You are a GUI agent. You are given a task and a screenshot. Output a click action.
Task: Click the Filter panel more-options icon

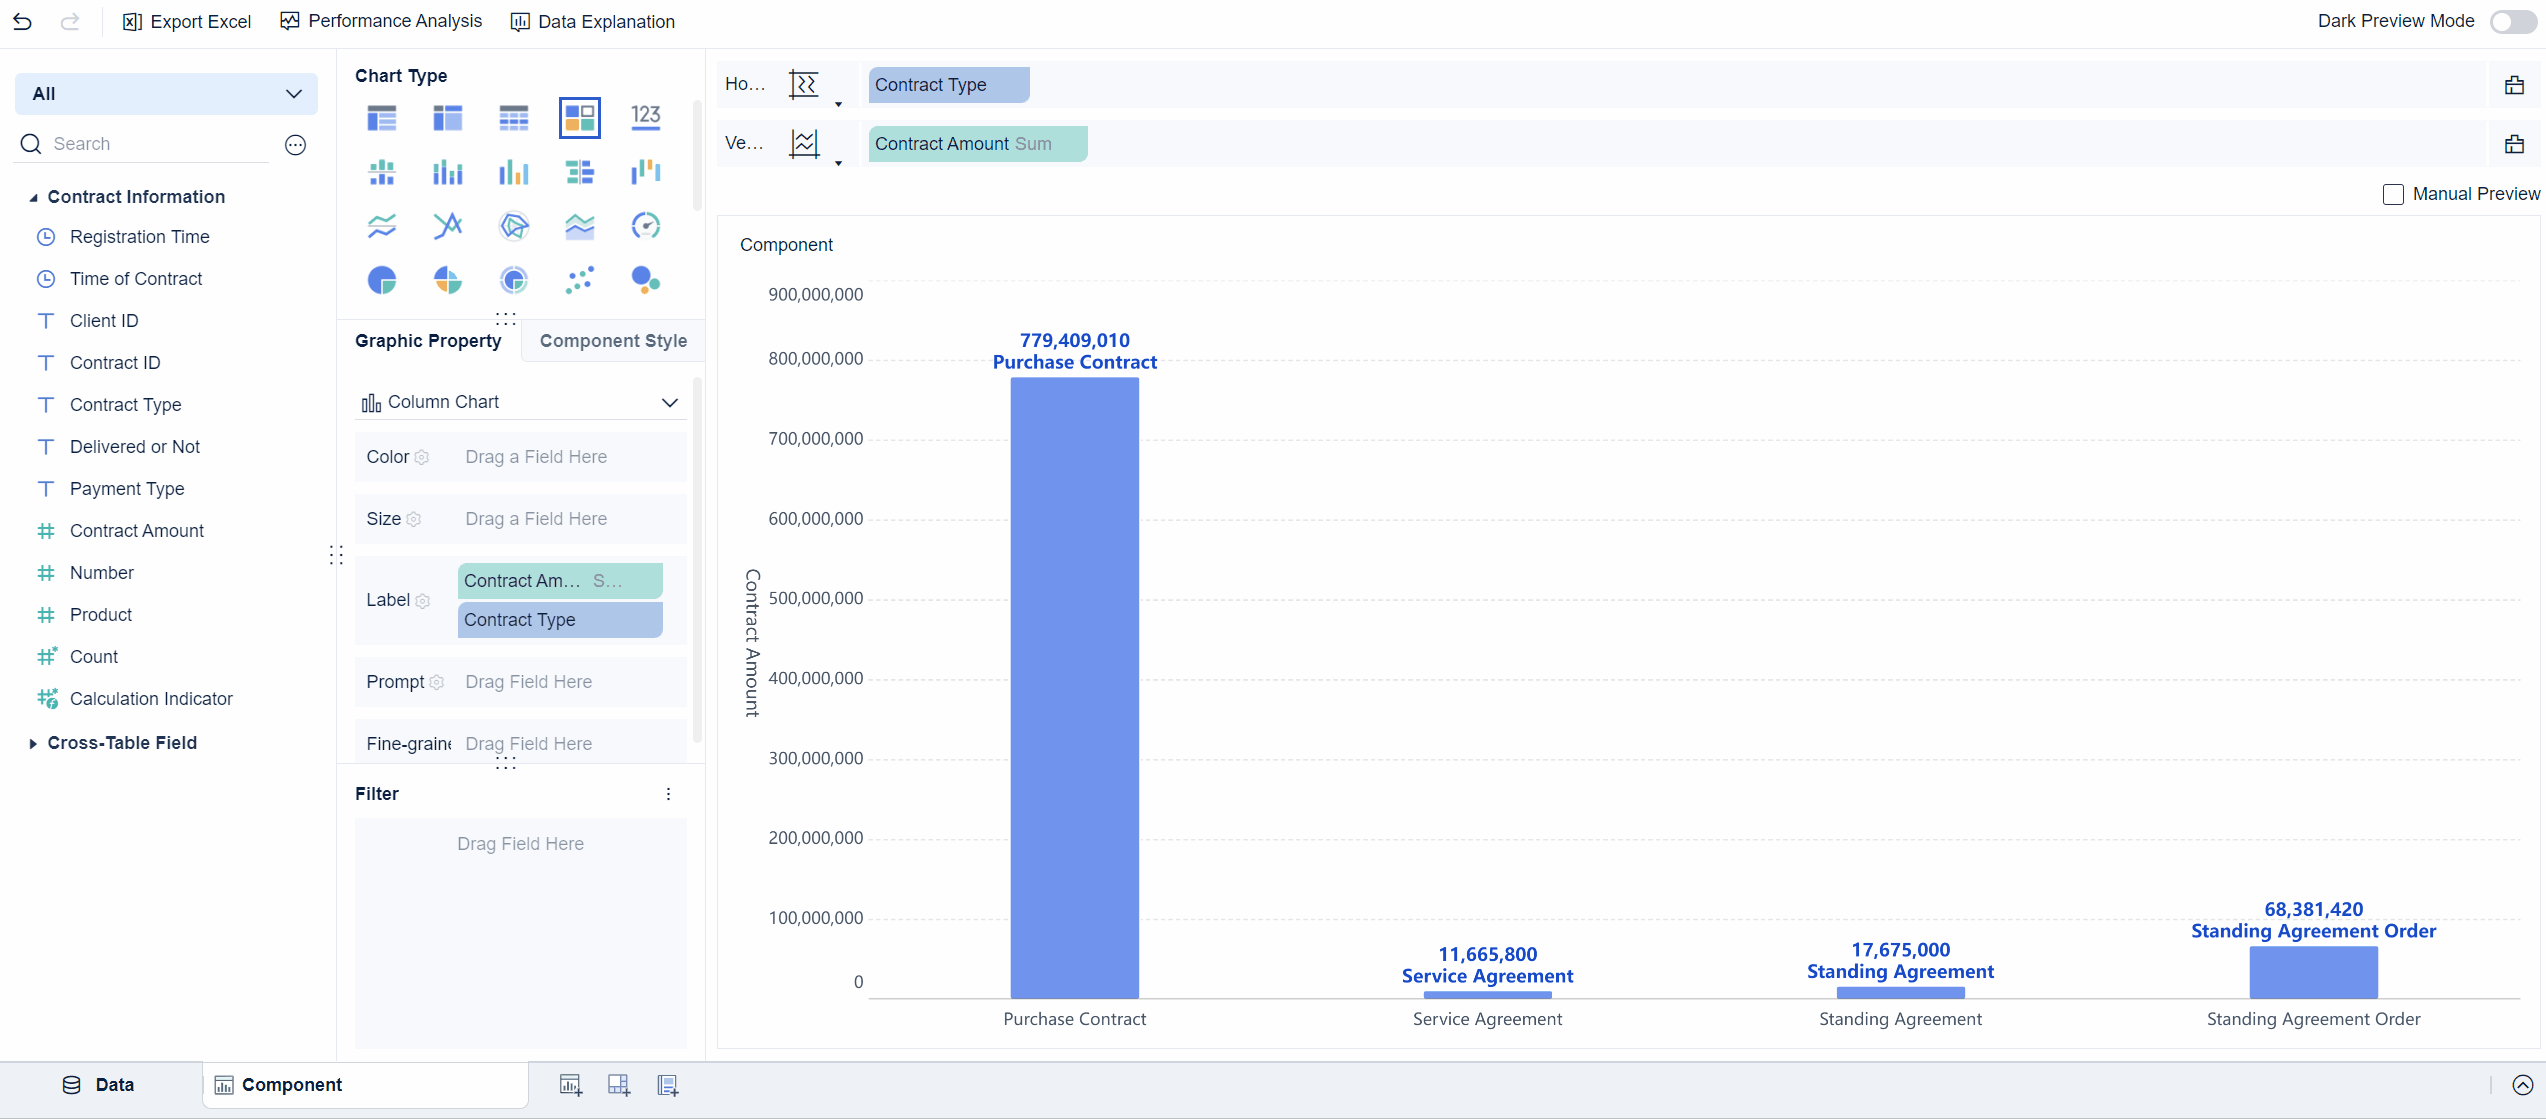668,794
